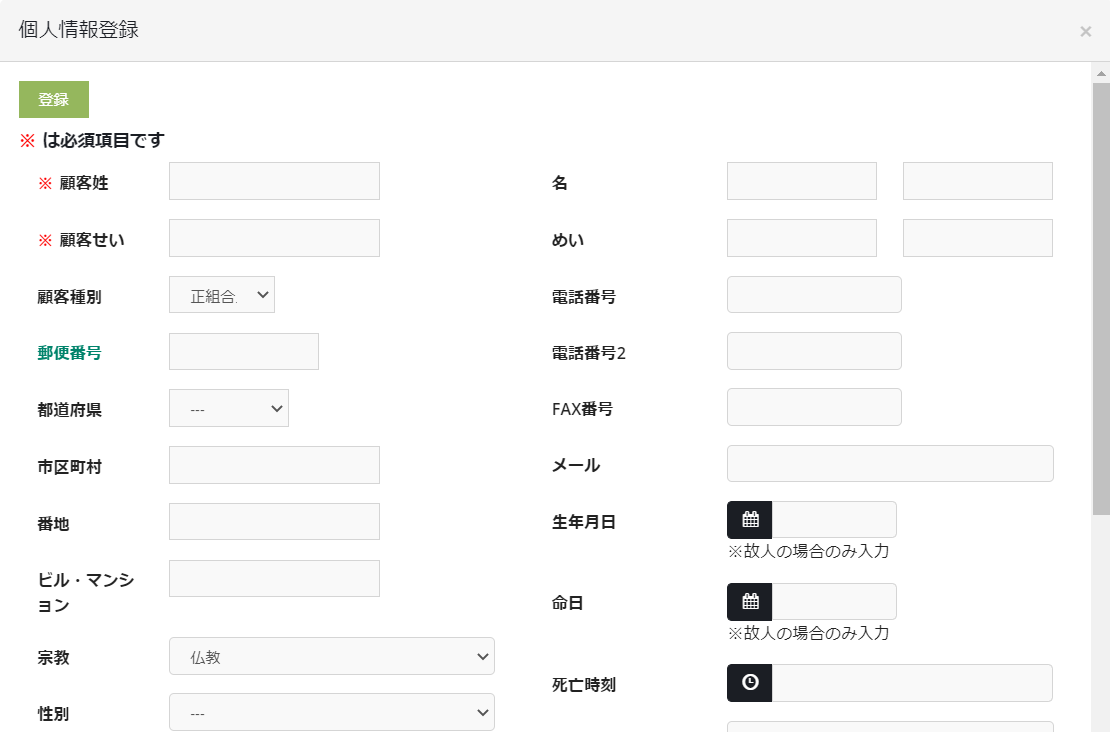Select the メール input field
This screenshot has height=732, width=1110.
[x=889, y=464]
